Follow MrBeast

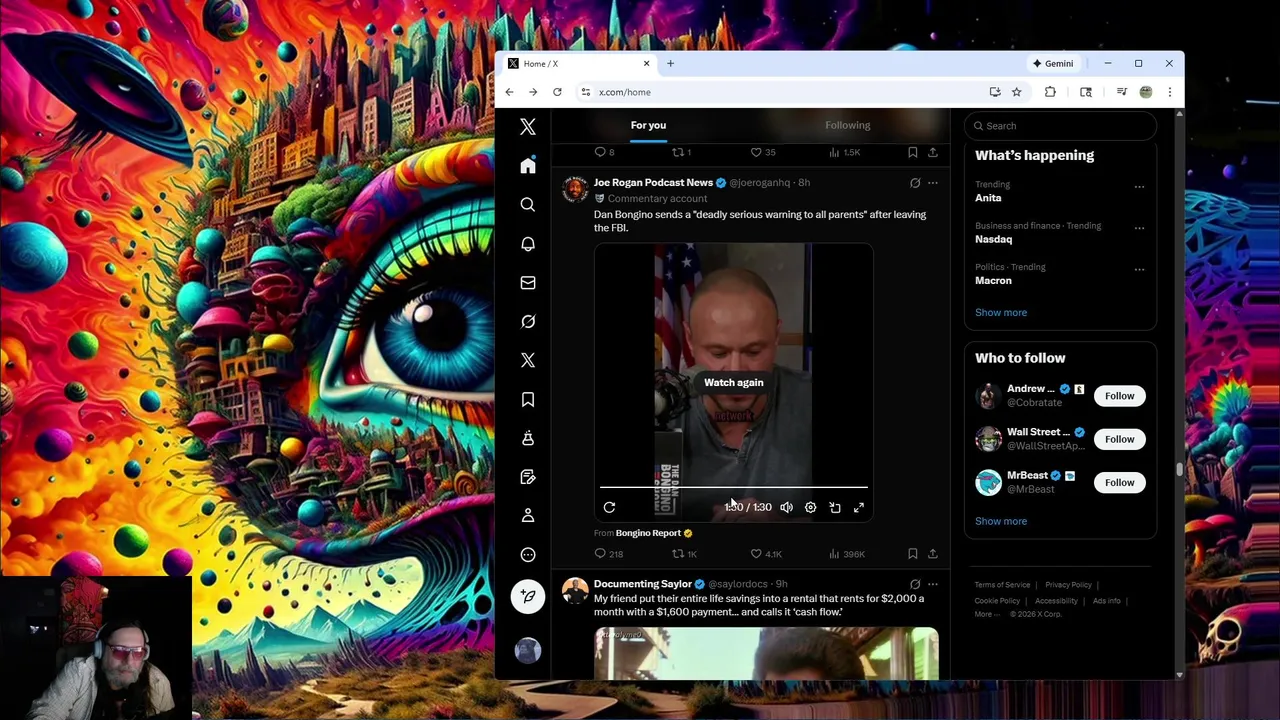pos(1120,482)
